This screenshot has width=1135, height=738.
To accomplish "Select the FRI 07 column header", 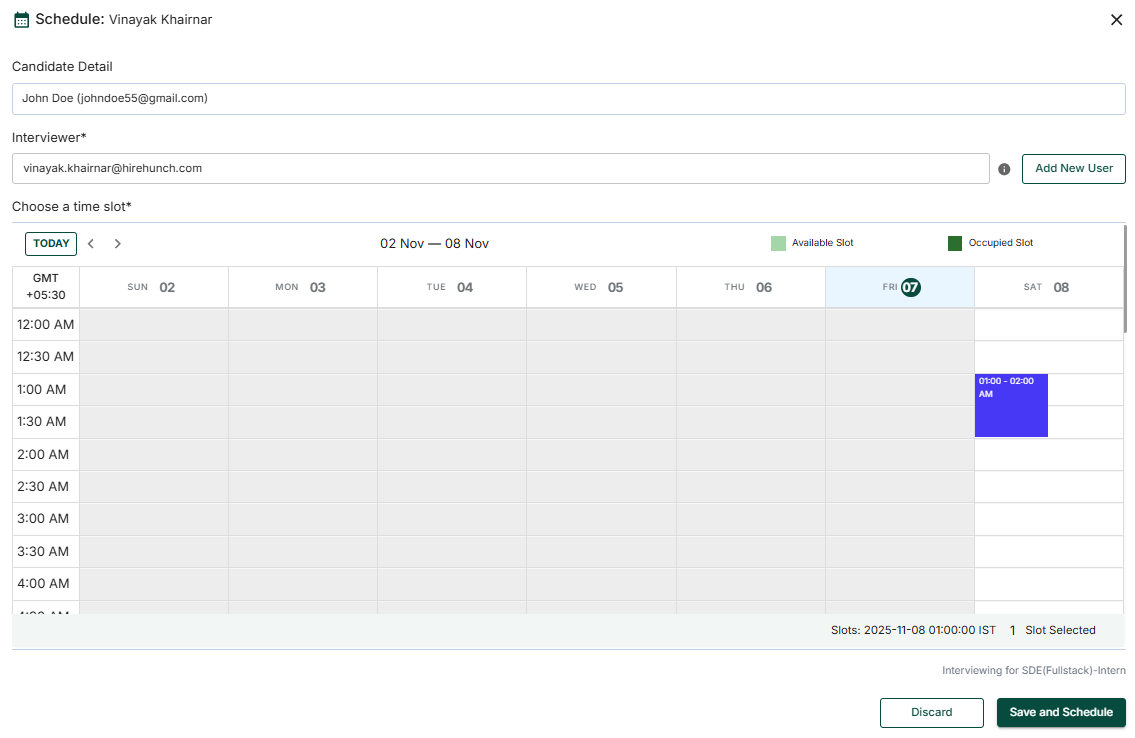I will tap(899, 287).
